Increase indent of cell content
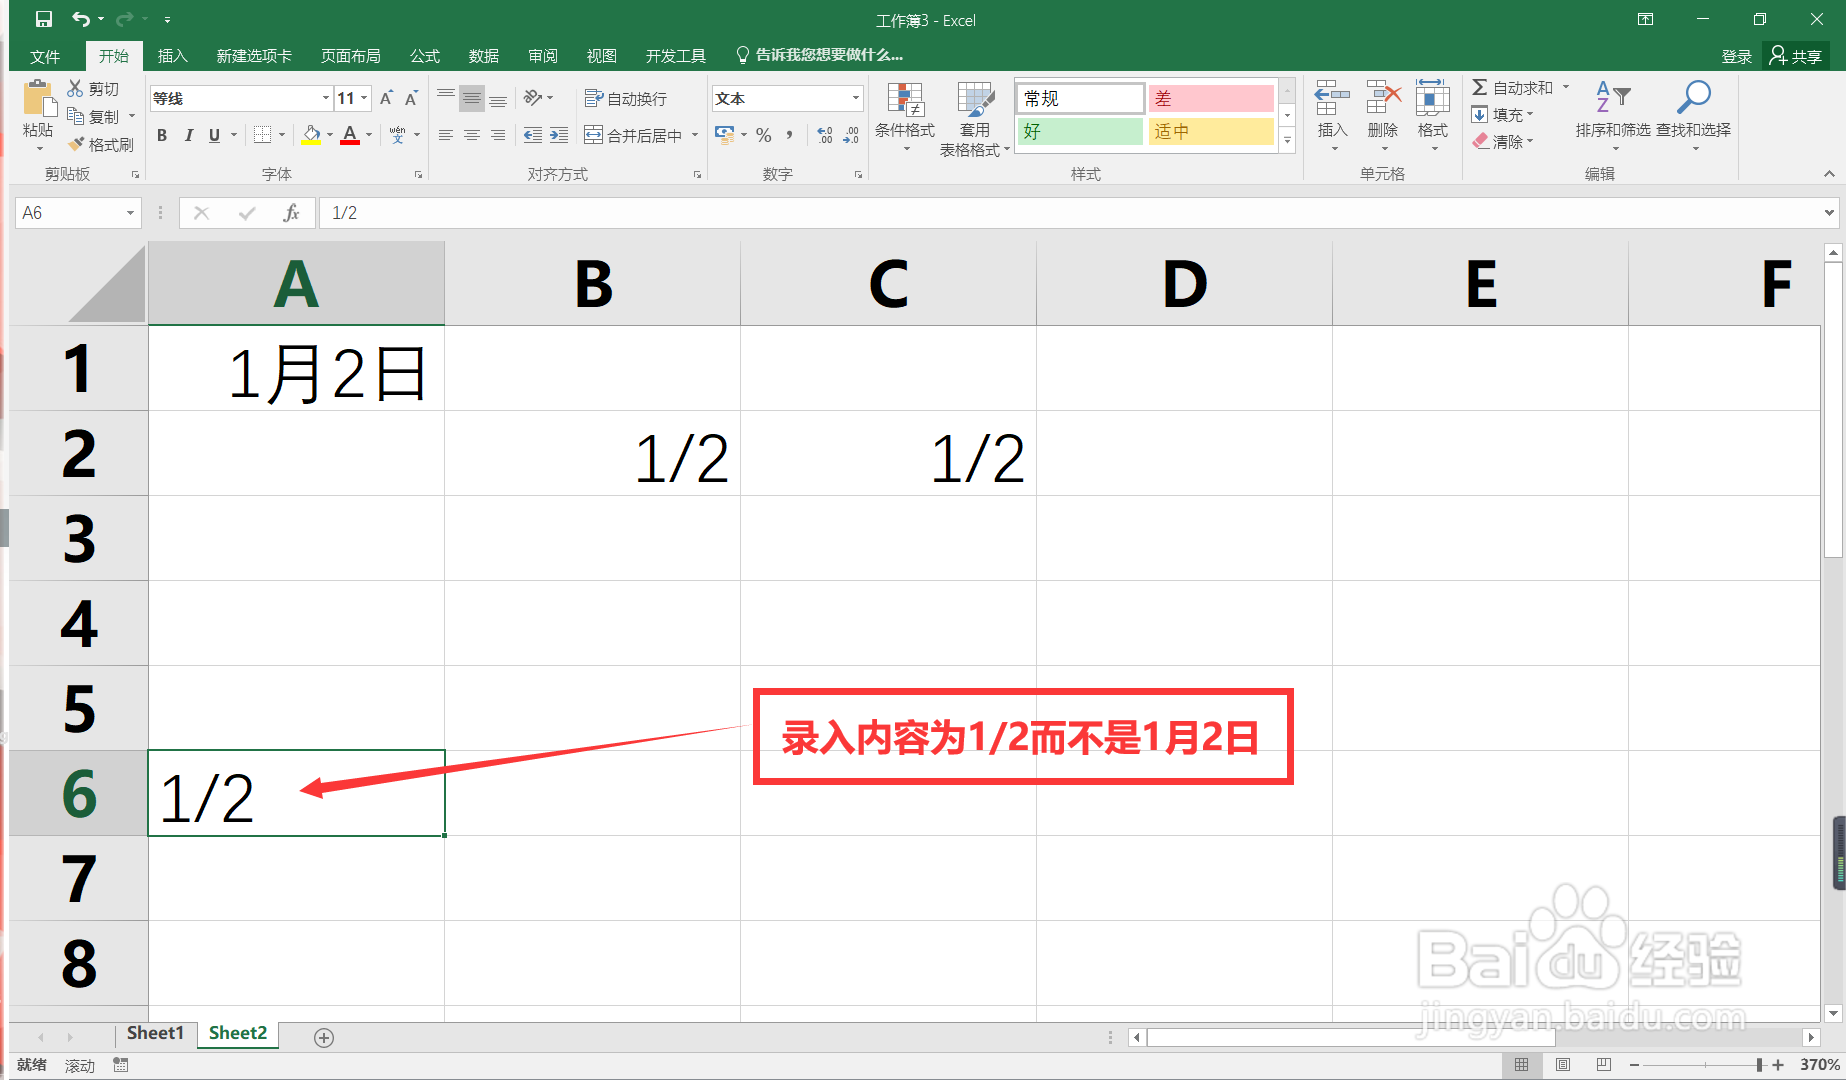Screen dimensions: 1846x1080 tap(559, 135)
